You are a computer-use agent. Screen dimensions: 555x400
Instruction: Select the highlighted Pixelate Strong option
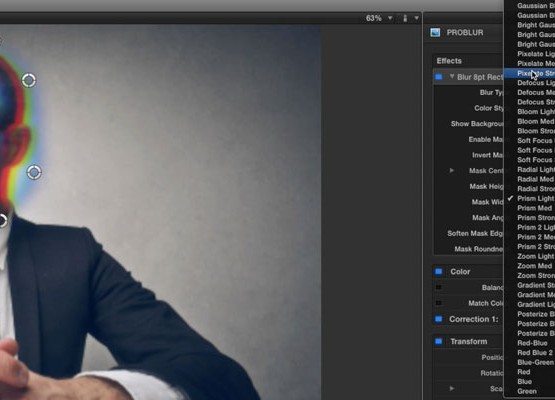(x=530, y=73)
